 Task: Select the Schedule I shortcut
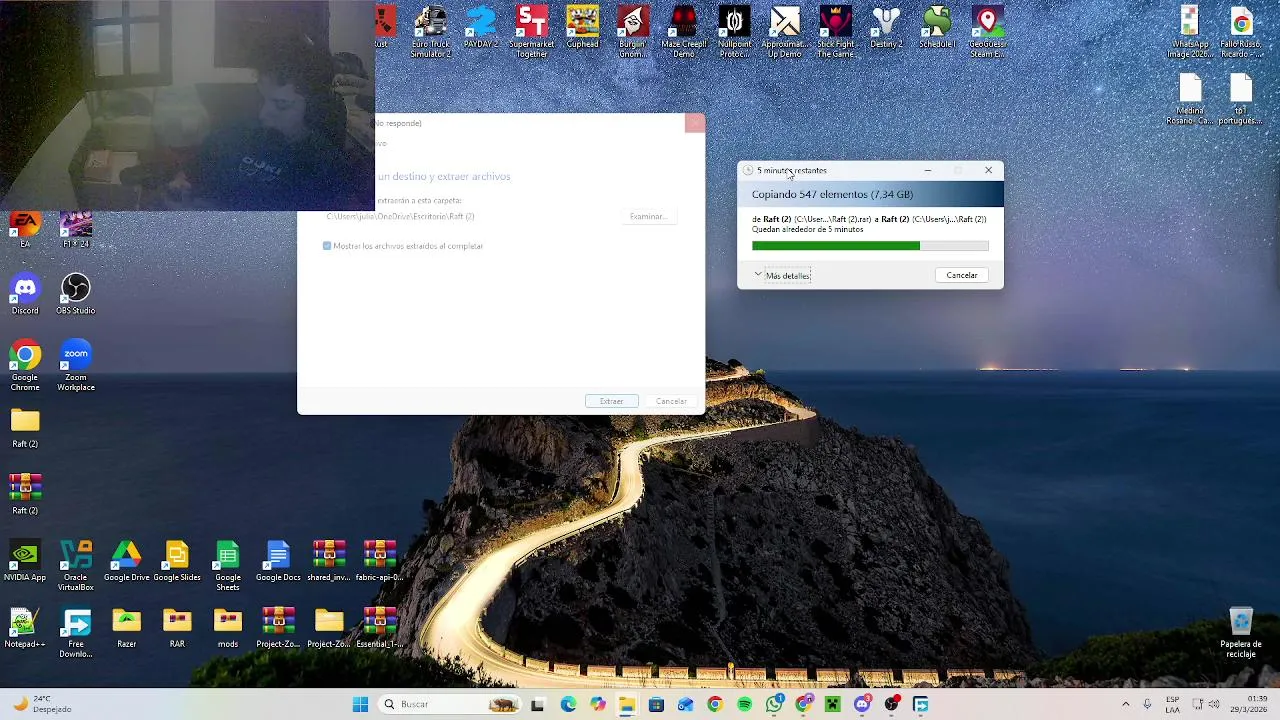[937, 28]
